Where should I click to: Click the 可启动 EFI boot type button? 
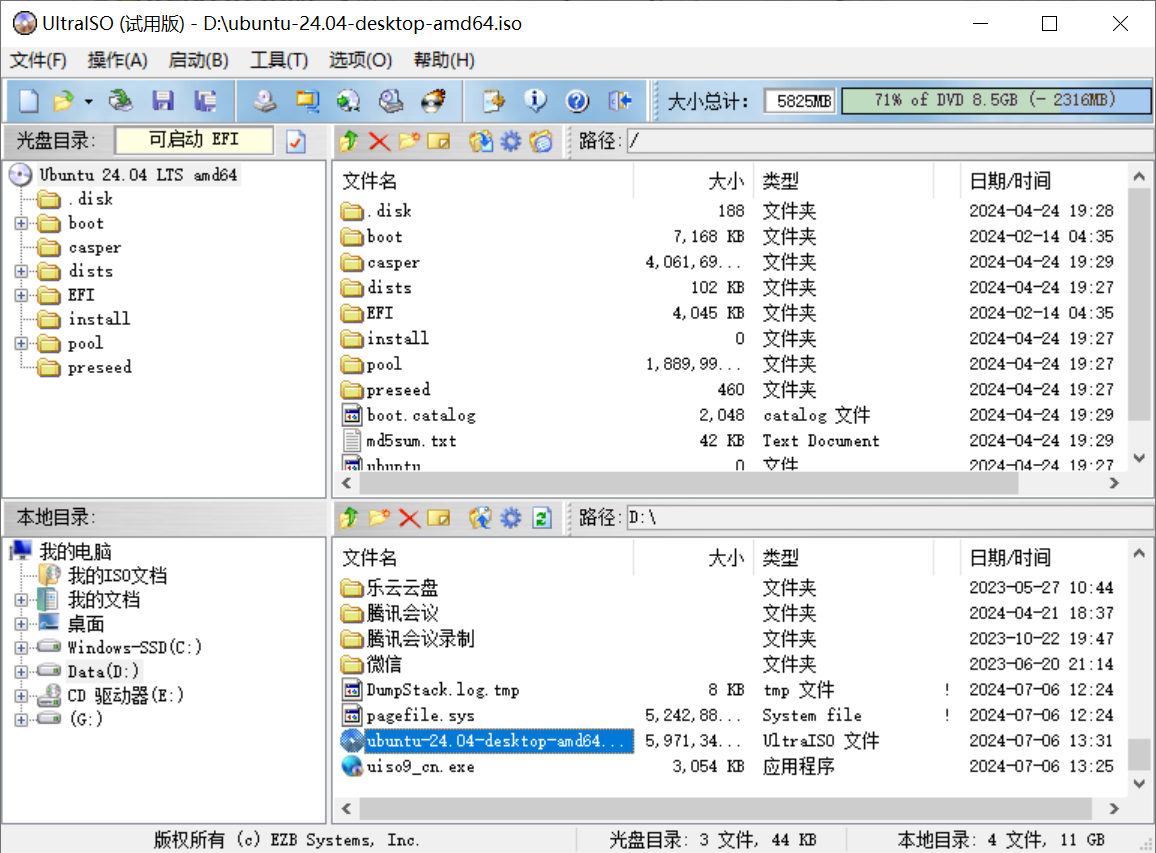click(194, 140)
